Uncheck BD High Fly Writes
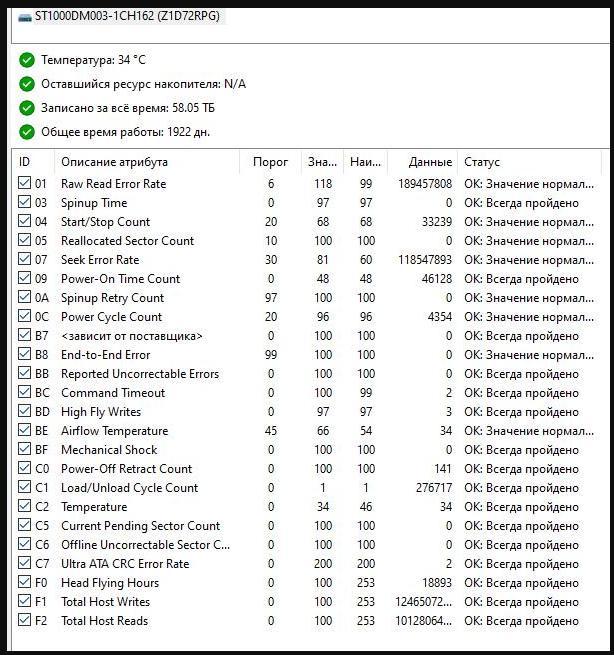The width and height of the screenshot is (614, 655). (24, 411)
